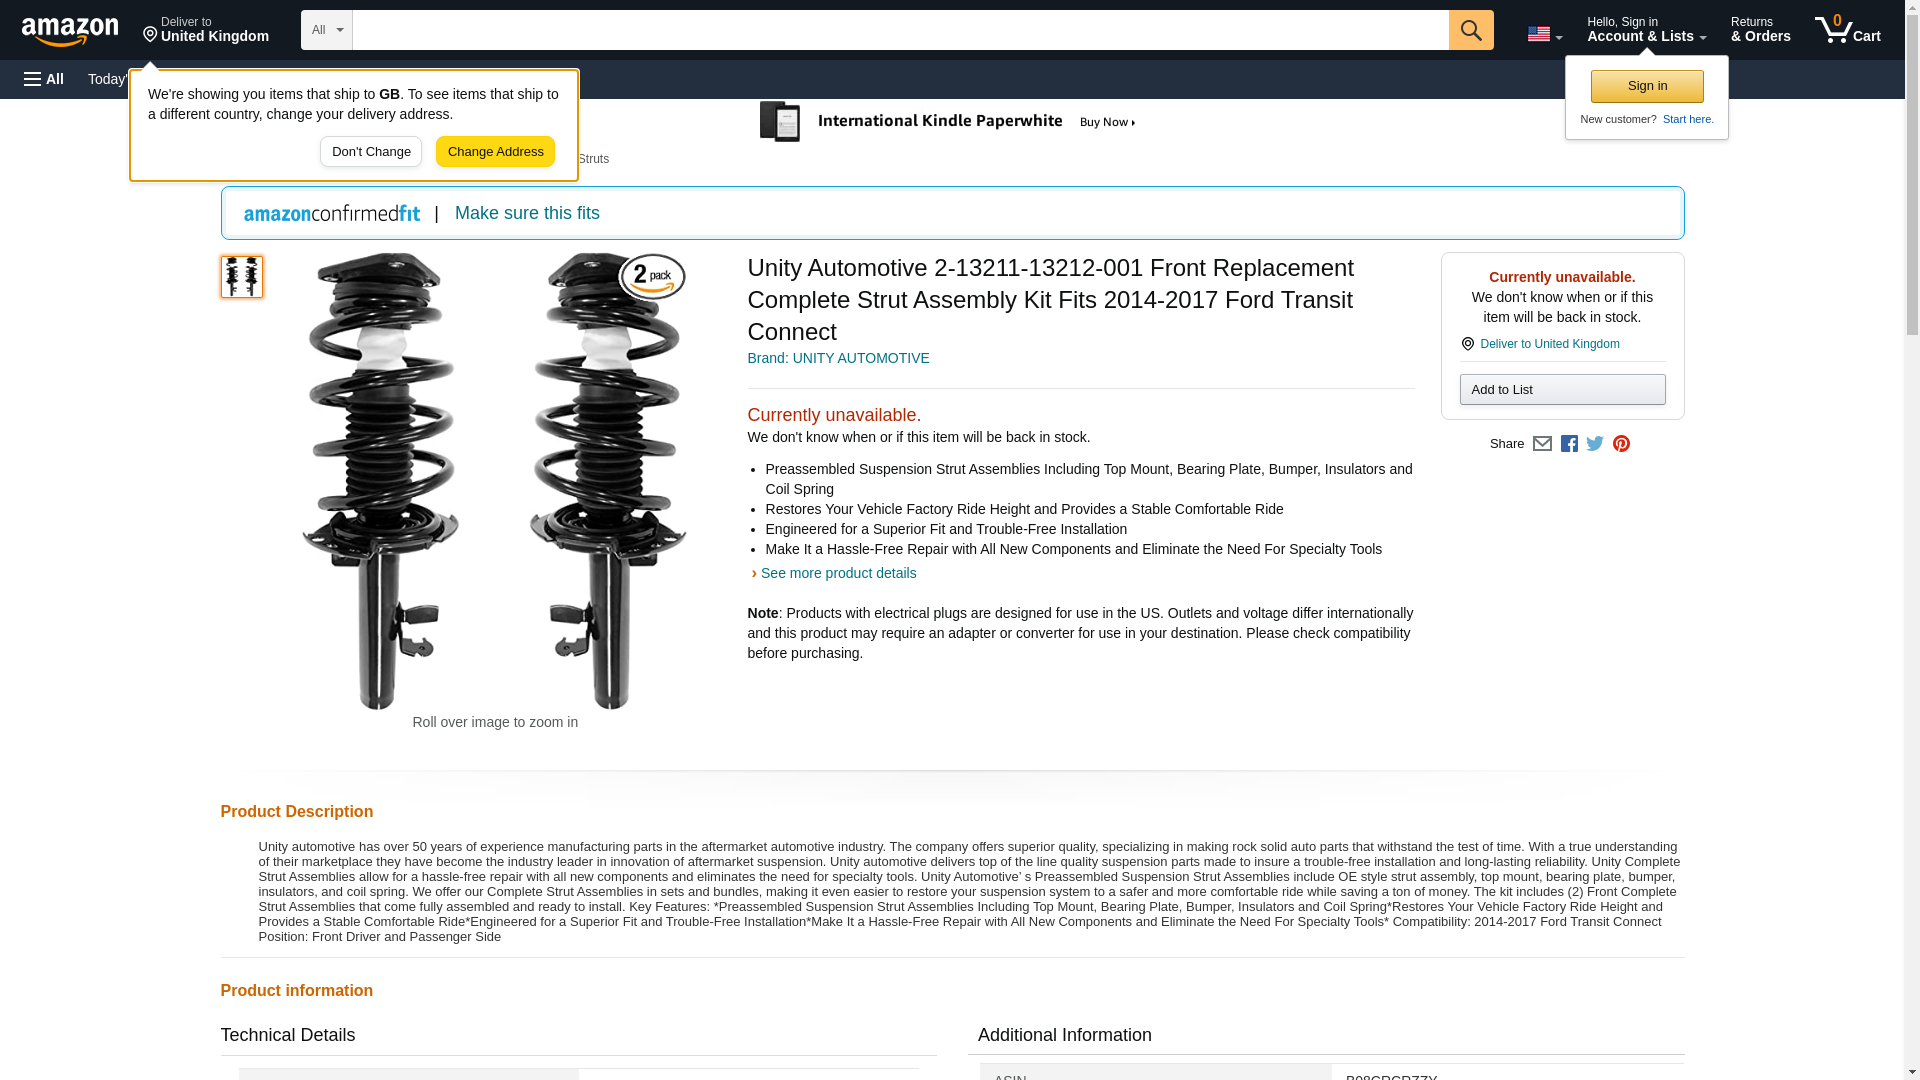This screenshot has height=1080, width=1920.
Task: Share product via email icon
Action: point(1541,444)
